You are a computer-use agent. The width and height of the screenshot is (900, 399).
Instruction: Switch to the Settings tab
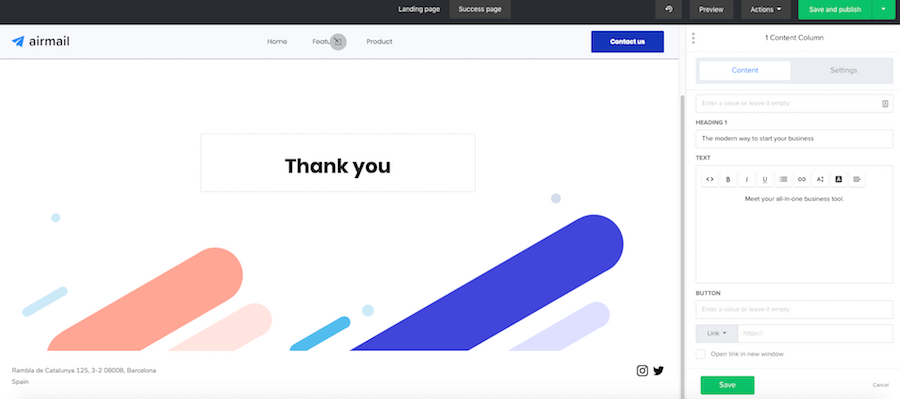(x=843, y=70)
